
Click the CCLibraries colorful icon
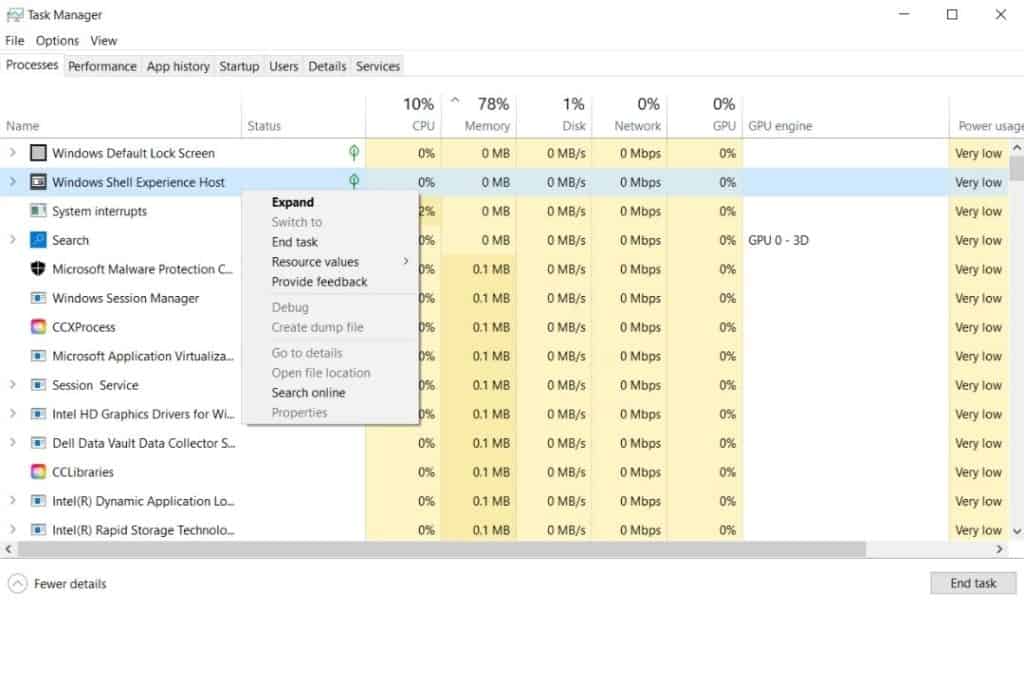[39, 471]
